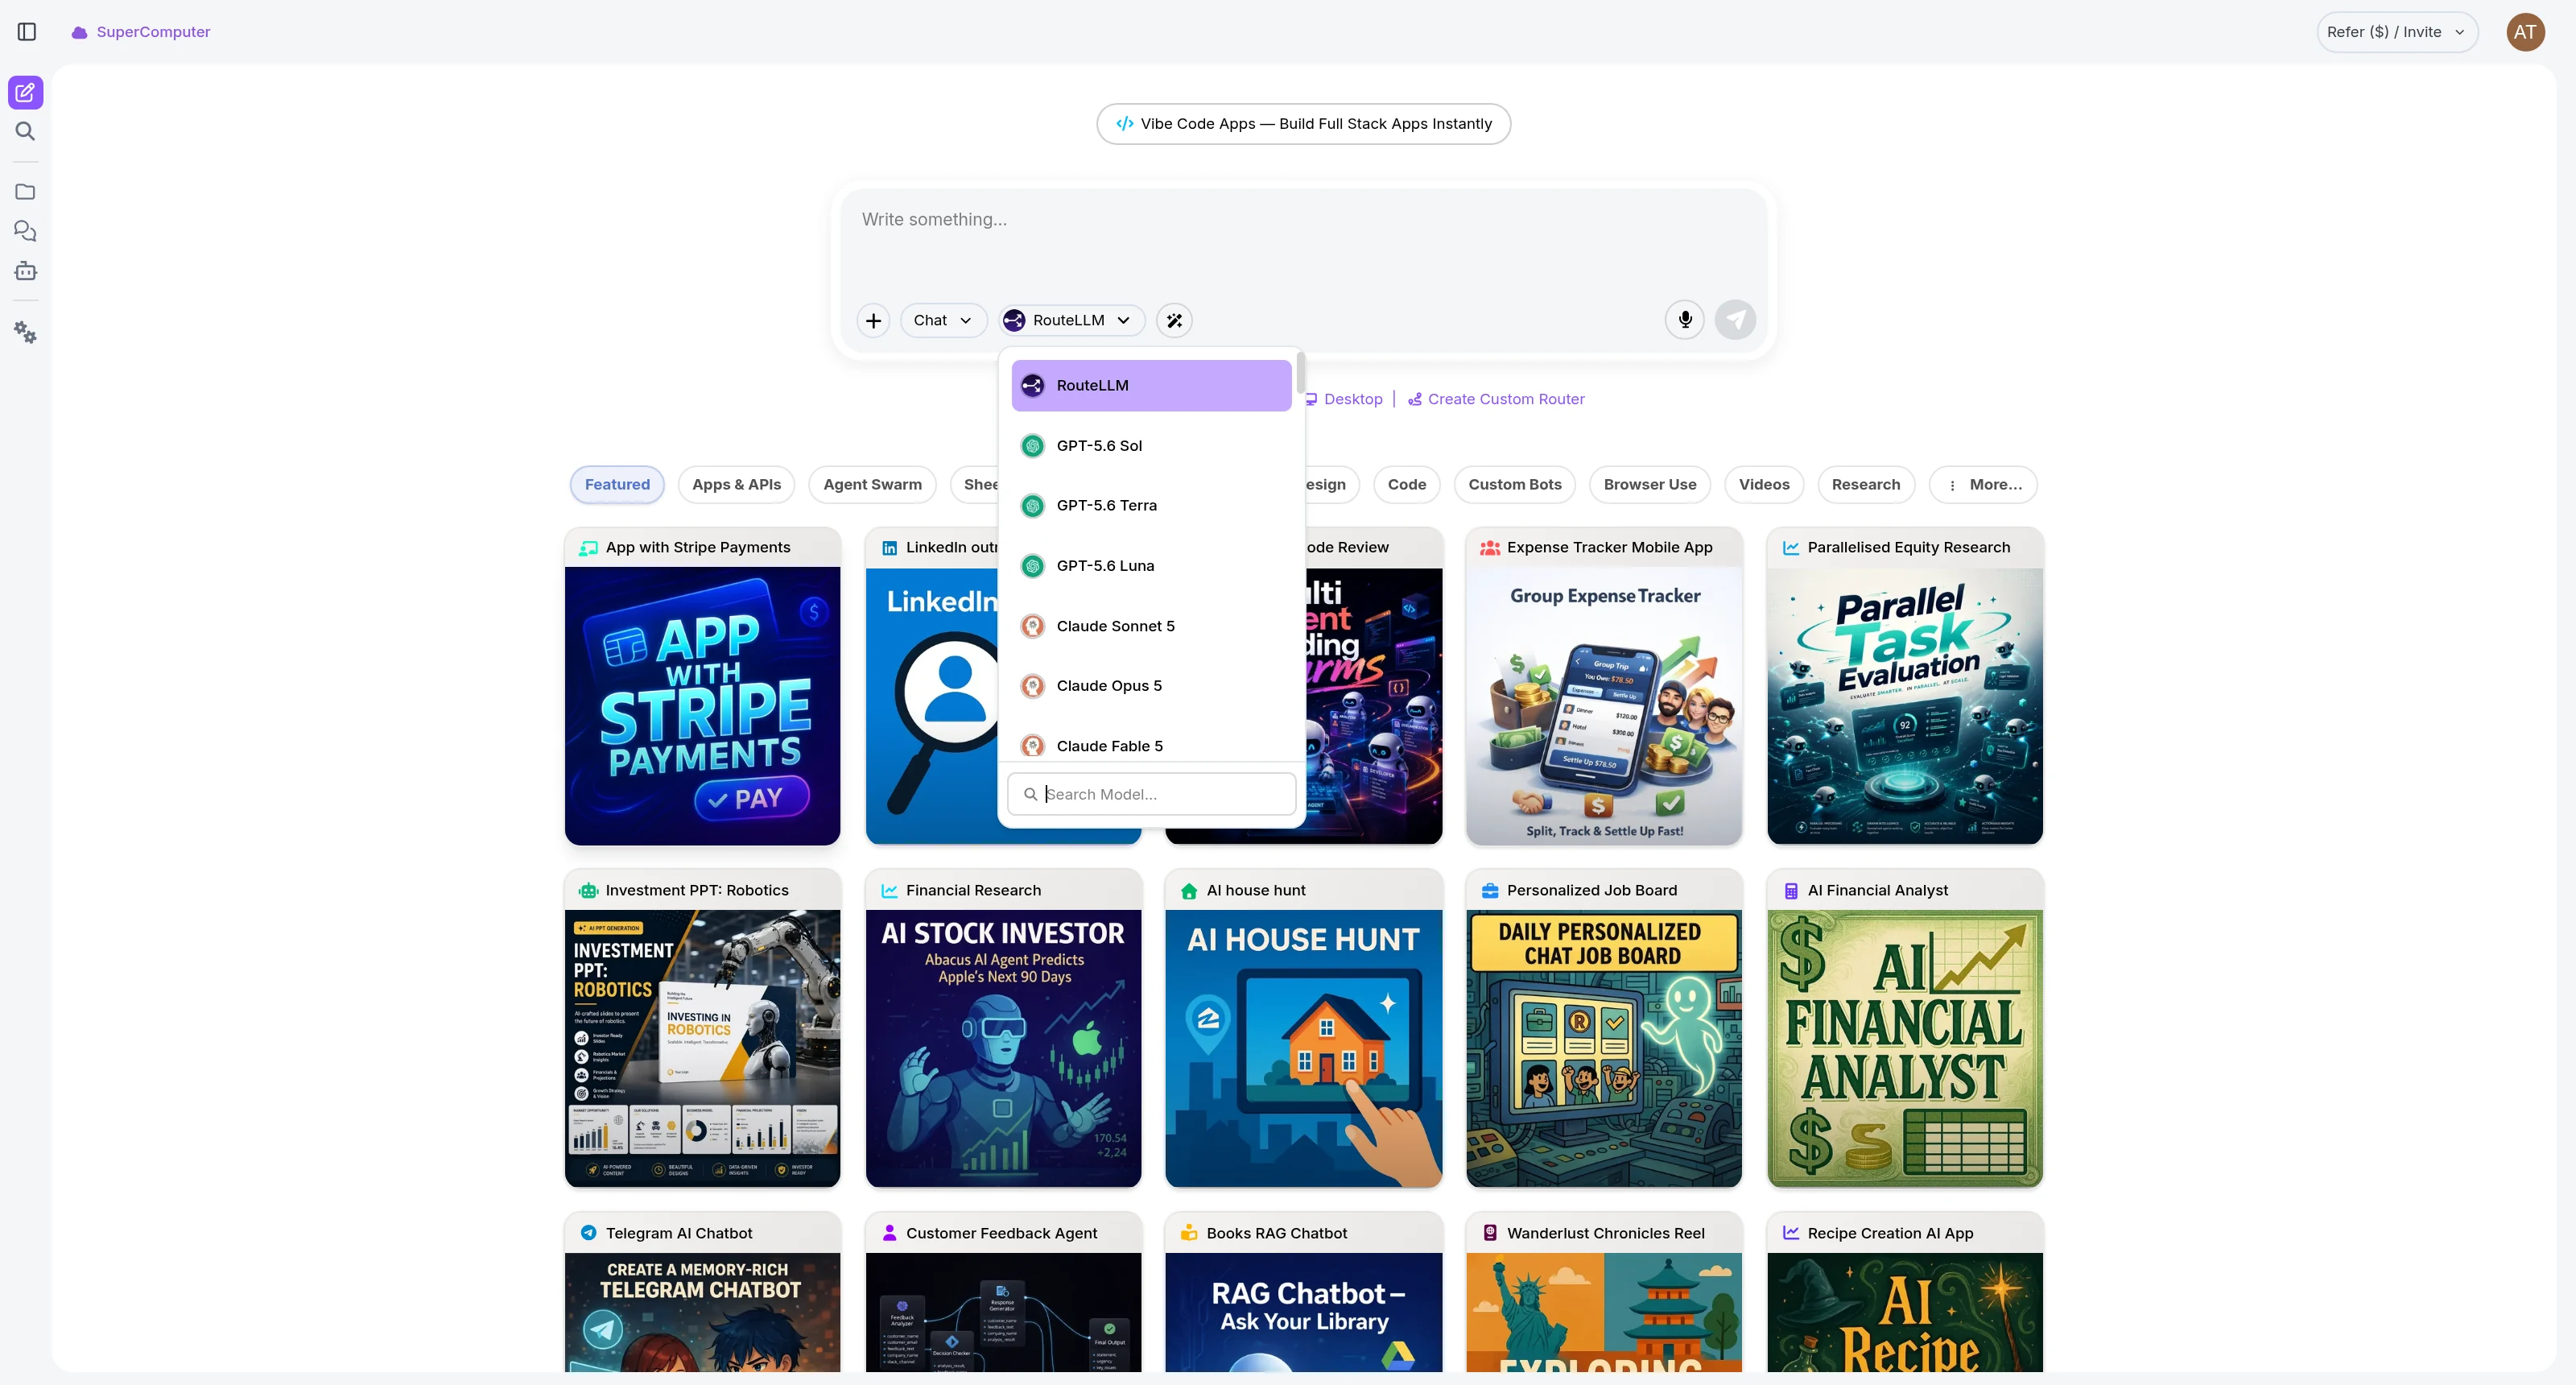Screen dimensions: 2576x1385
Task: Click Create Custom Router link
Action: 1496,399
